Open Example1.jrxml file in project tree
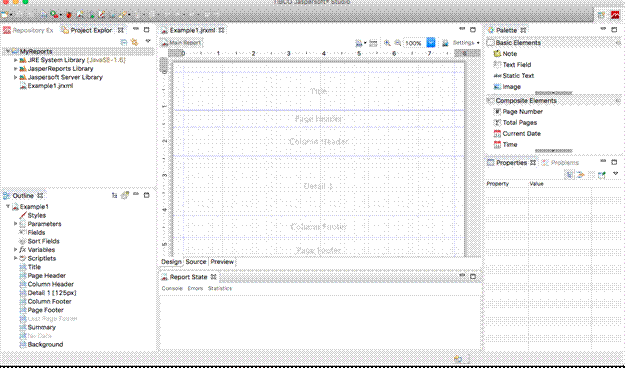631x372 pixels. click(47, 86)
